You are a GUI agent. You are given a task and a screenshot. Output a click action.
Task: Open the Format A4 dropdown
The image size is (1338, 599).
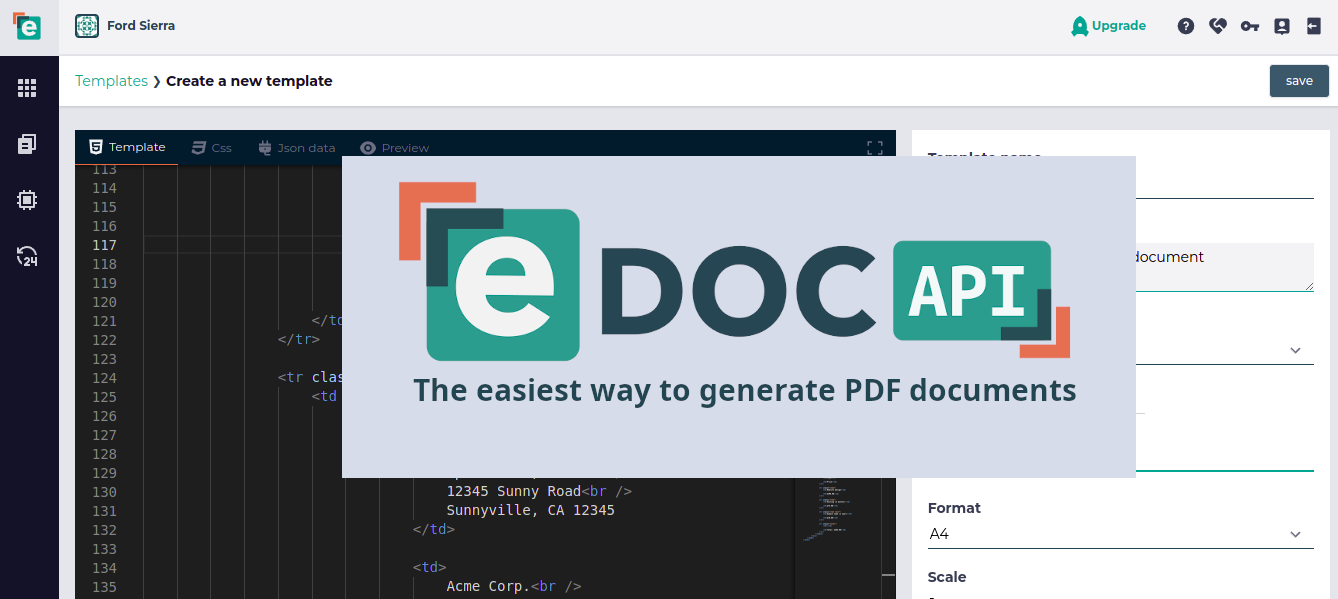1120,534
